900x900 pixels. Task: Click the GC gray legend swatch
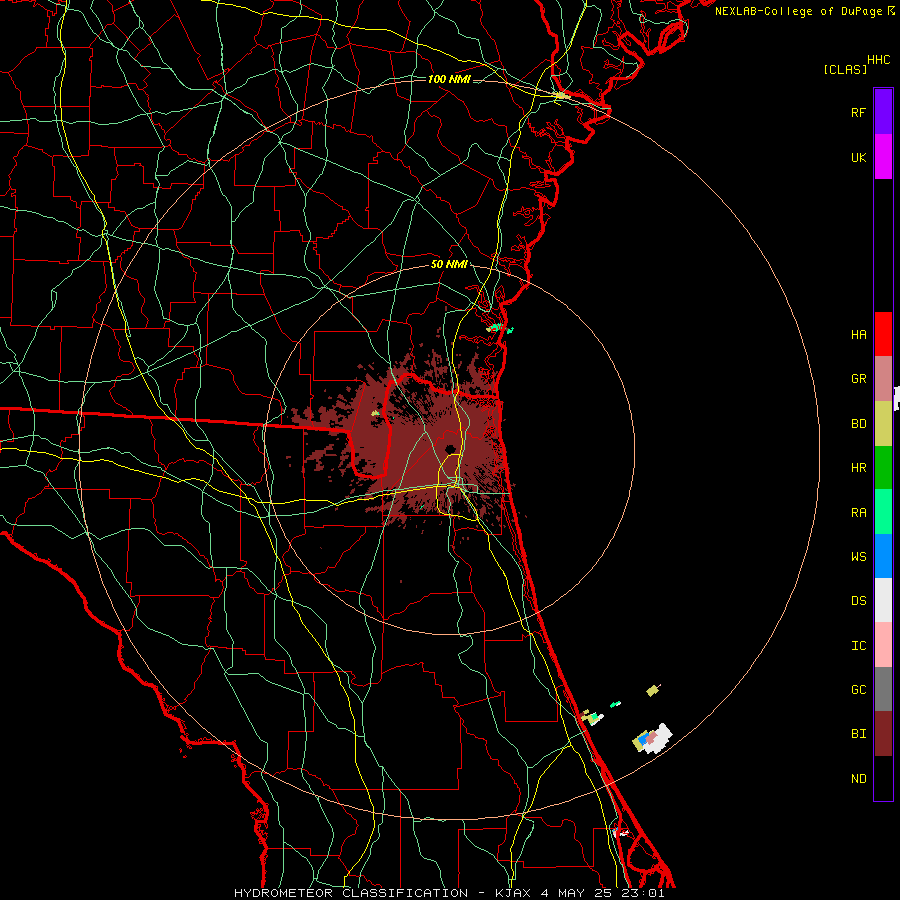tap(883, 689)
